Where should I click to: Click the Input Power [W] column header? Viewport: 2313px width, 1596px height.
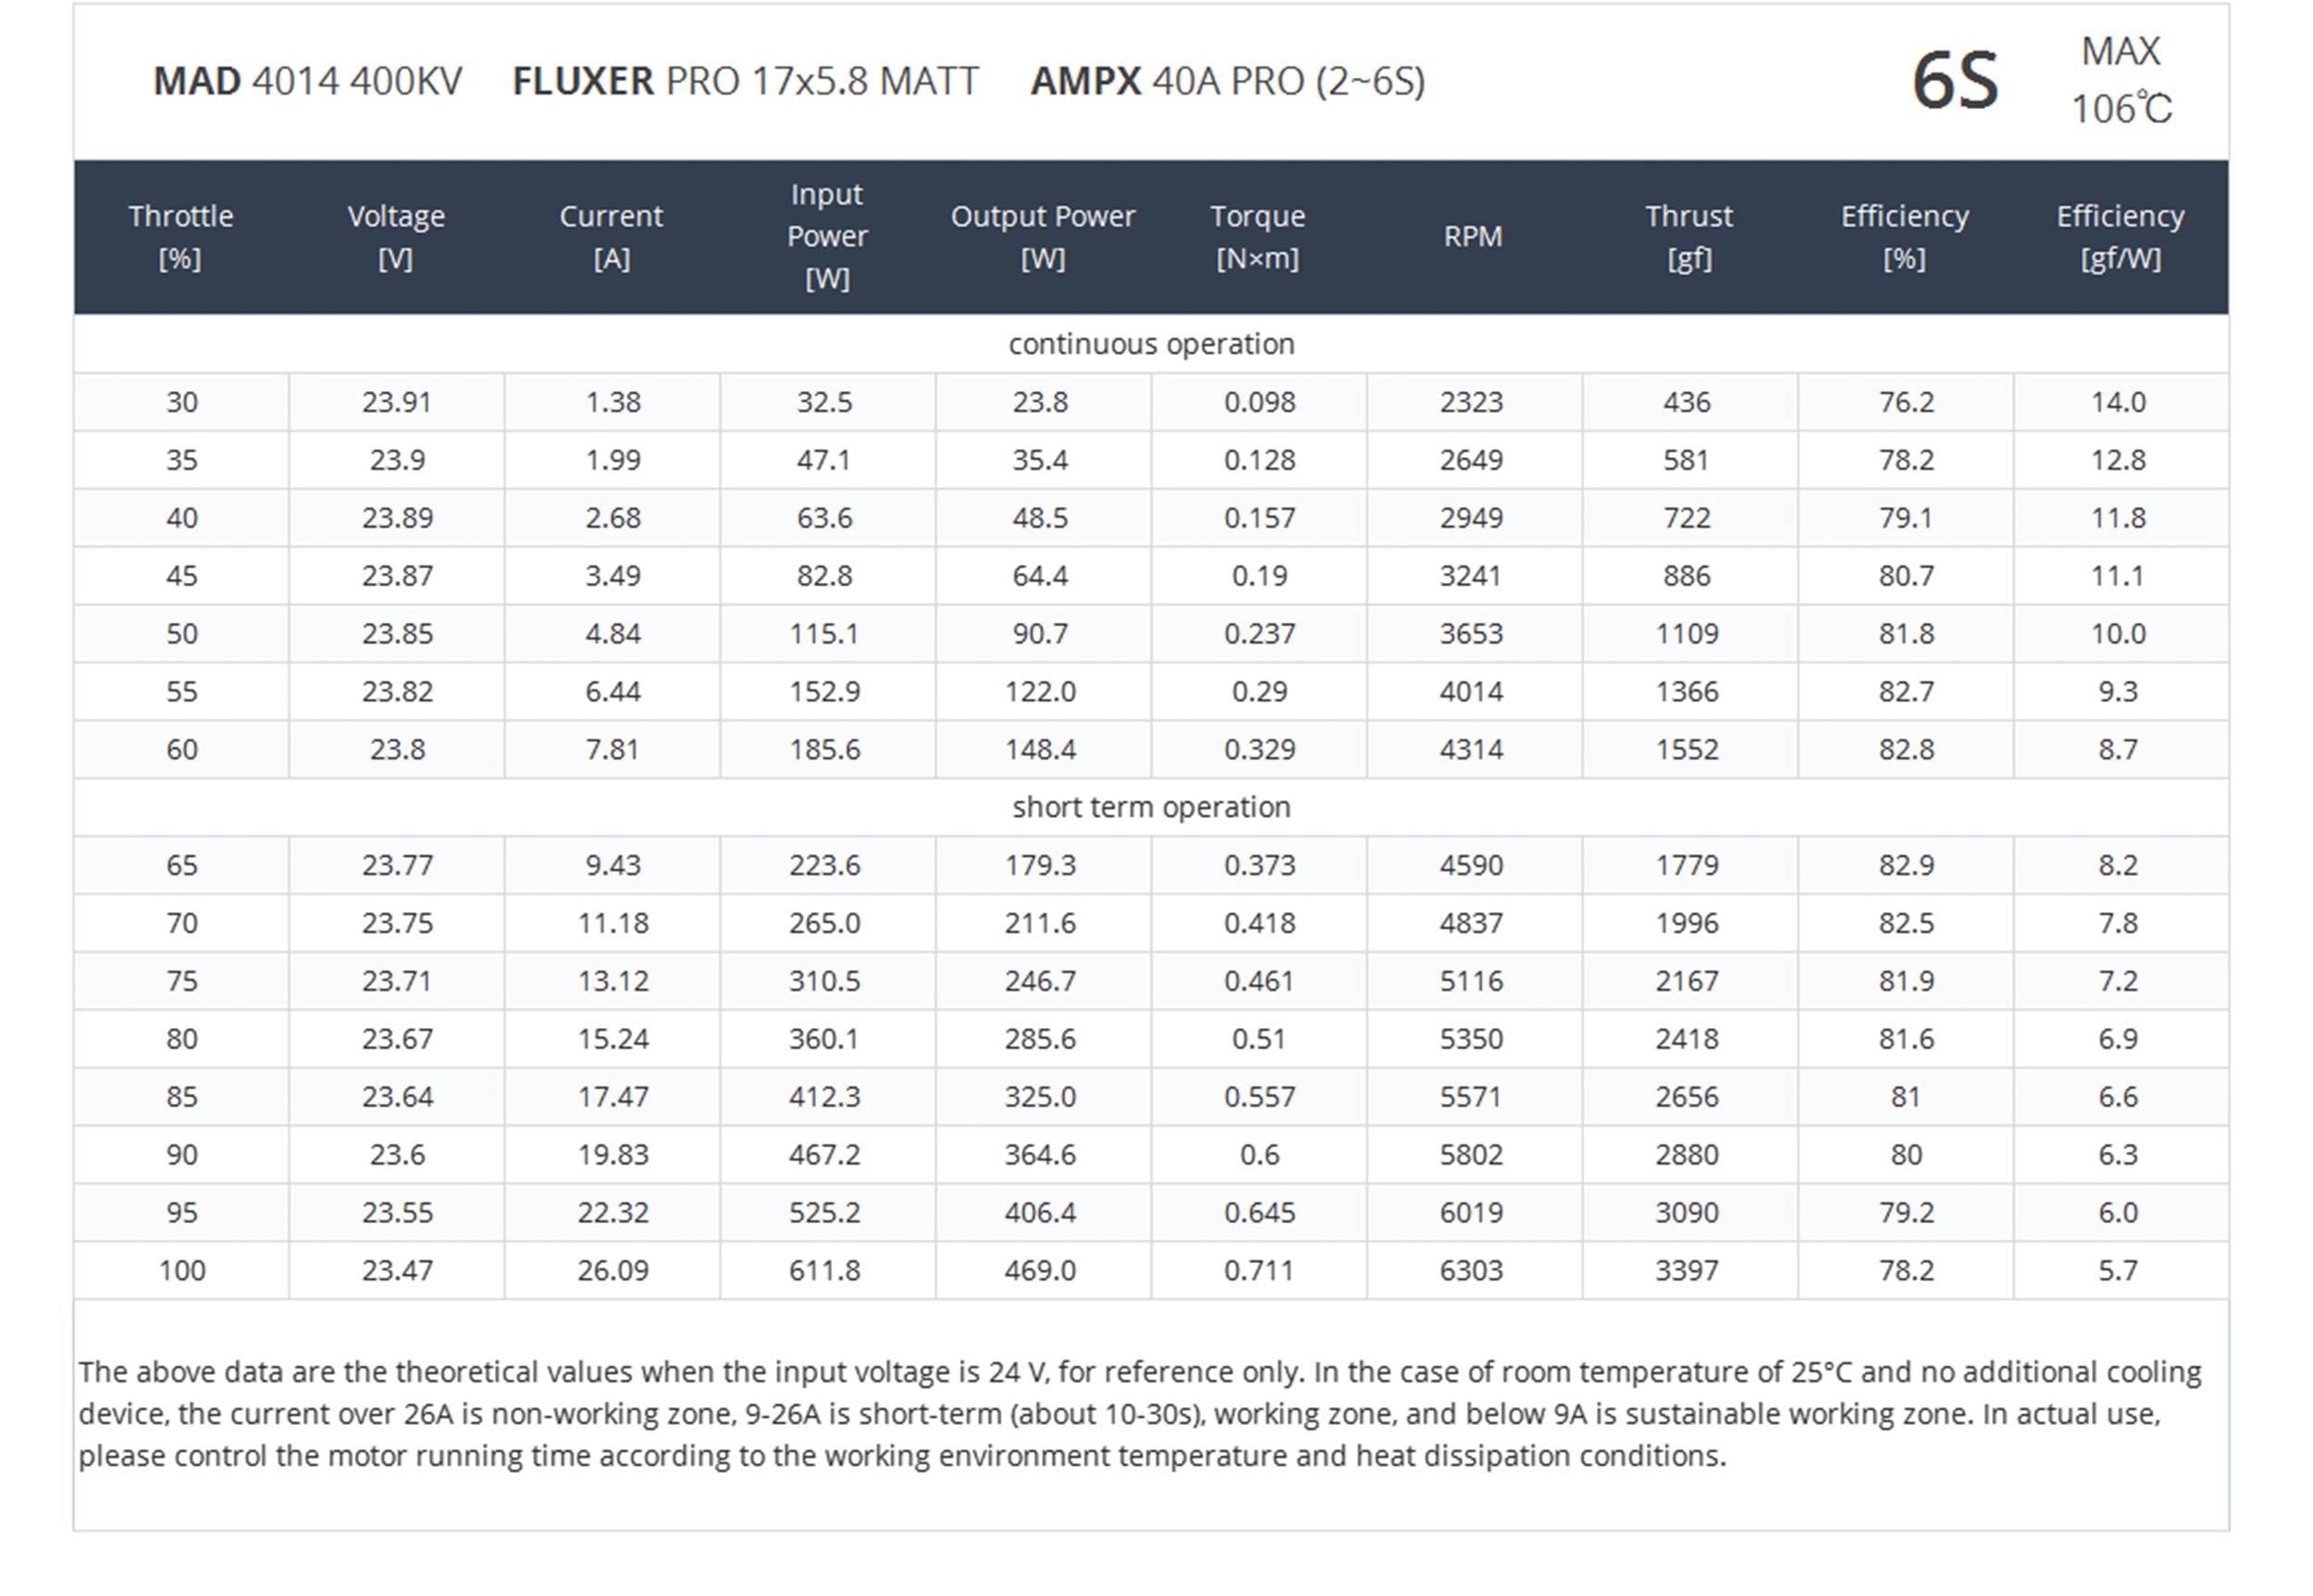click(x=827, y=237)
